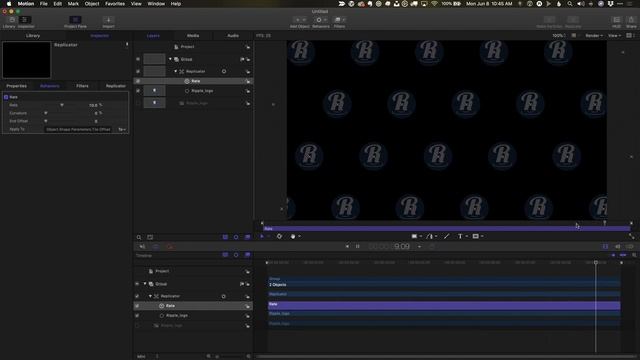Adjust the Curvature parameter slider

tap(46, 113)
